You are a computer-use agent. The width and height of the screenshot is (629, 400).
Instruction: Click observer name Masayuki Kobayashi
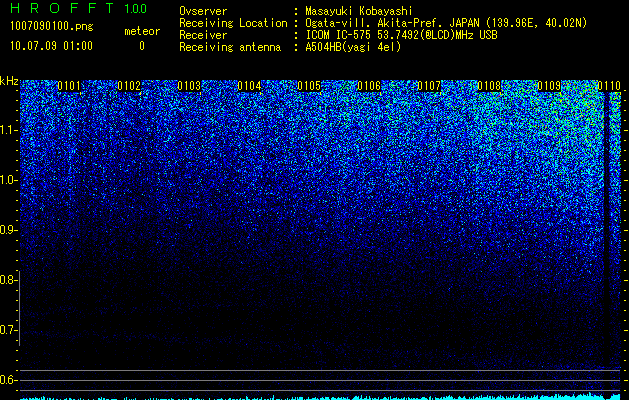pyautogui.click(x=359, y=12)
